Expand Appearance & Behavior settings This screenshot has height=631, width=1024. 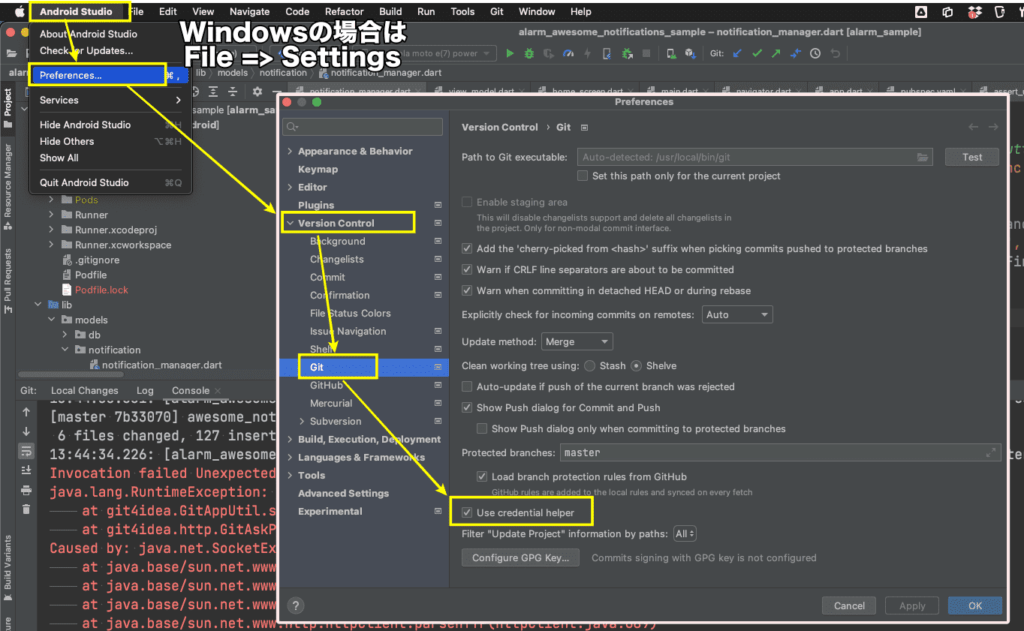coord(290,151)
